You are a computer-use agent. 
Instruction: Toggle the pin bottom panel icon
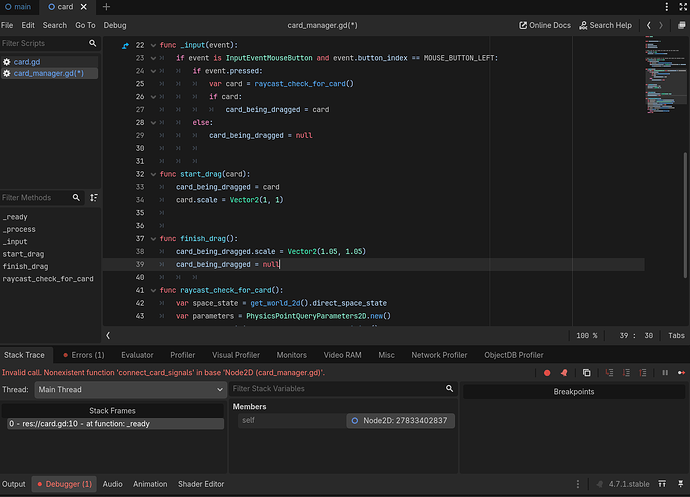(681, 484)
